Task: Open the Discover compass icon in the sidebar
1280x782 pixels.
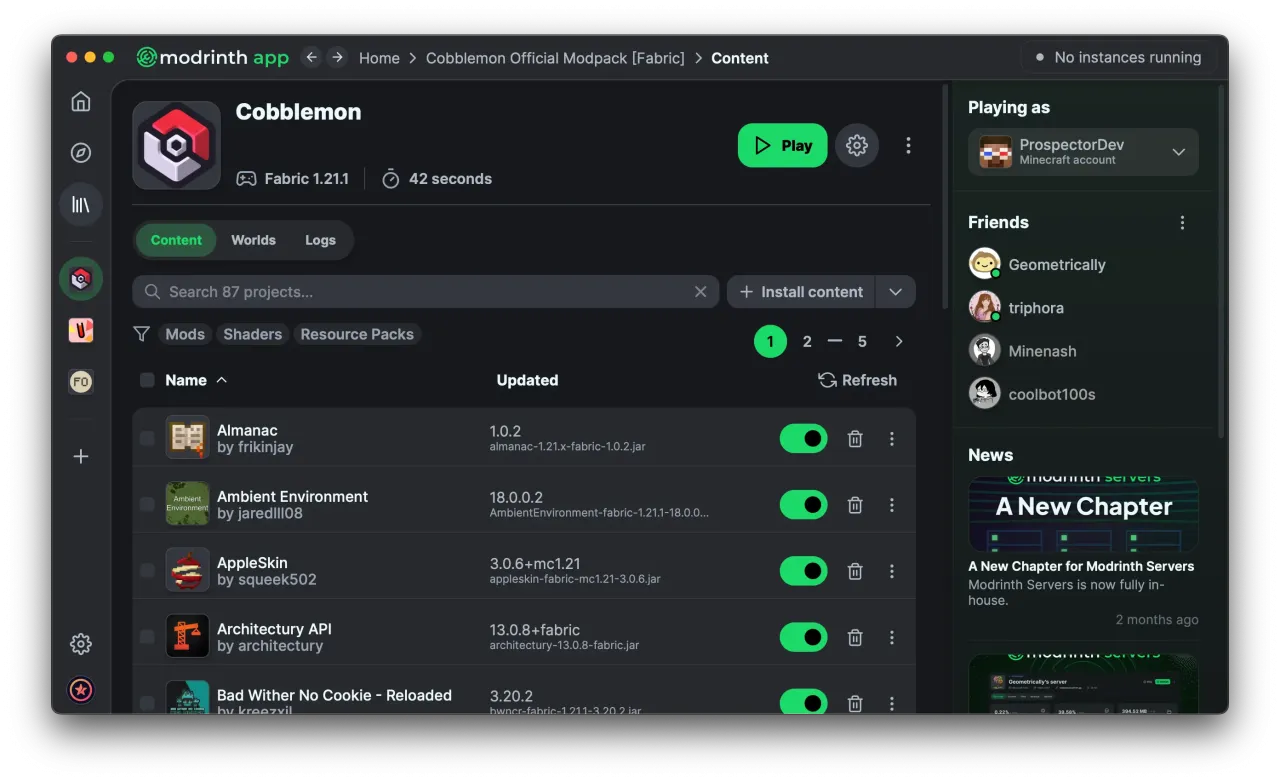Action: tap(81, 153)
